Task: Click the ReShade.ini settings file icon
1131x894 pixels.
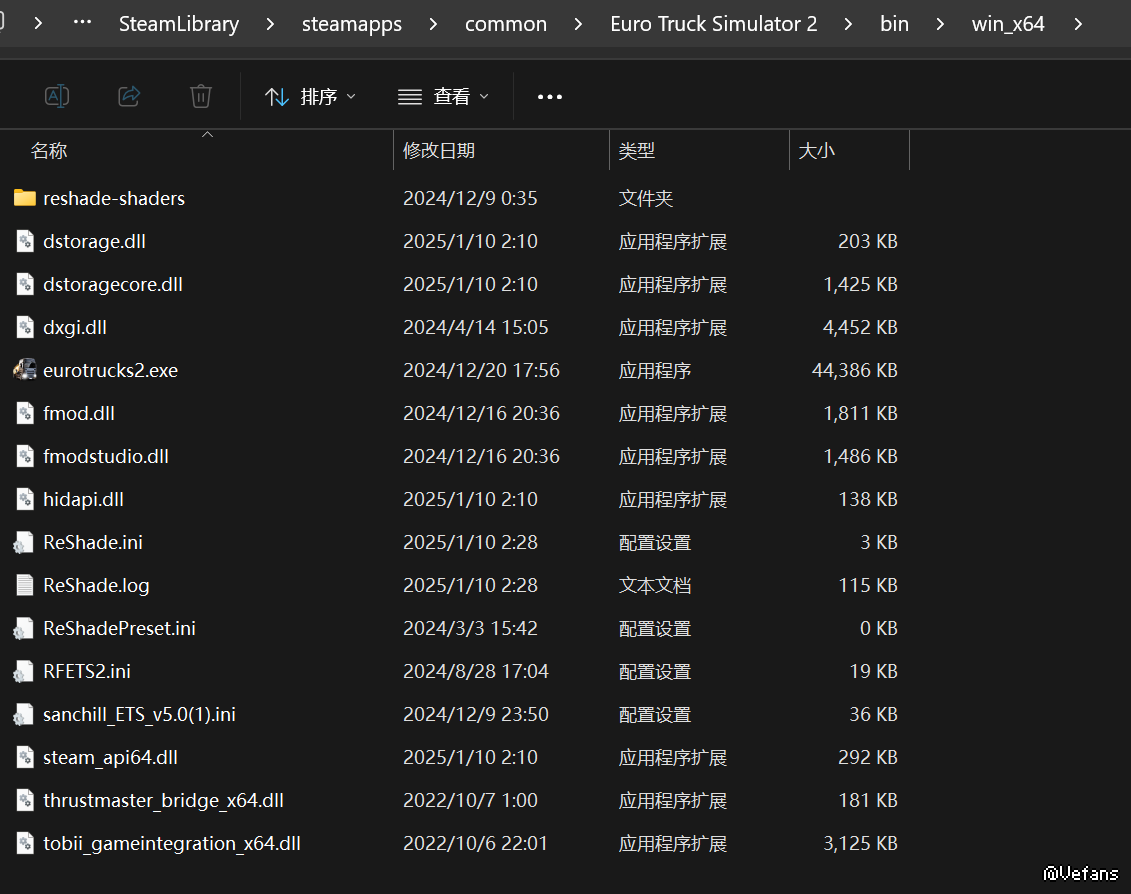Action: point(25,542)
